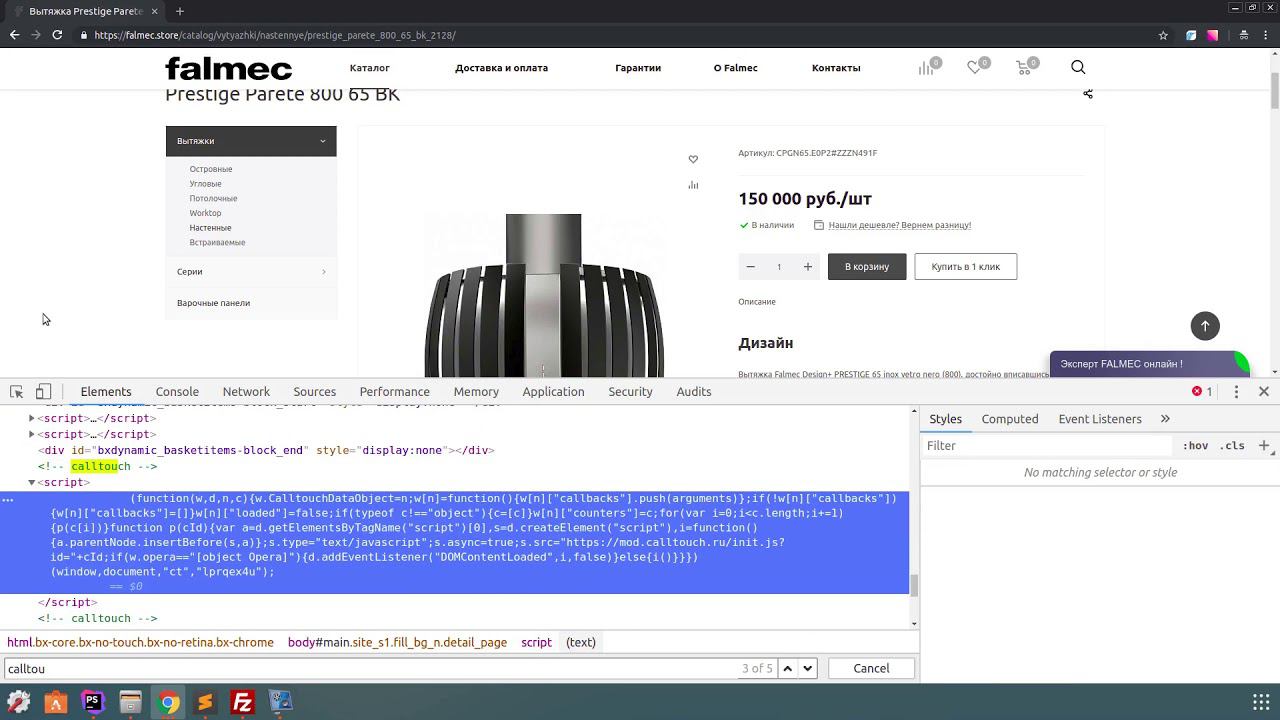Screen dimensions: 1280x720
Task: Switch to the Console tab
Action: pos(177,391)
